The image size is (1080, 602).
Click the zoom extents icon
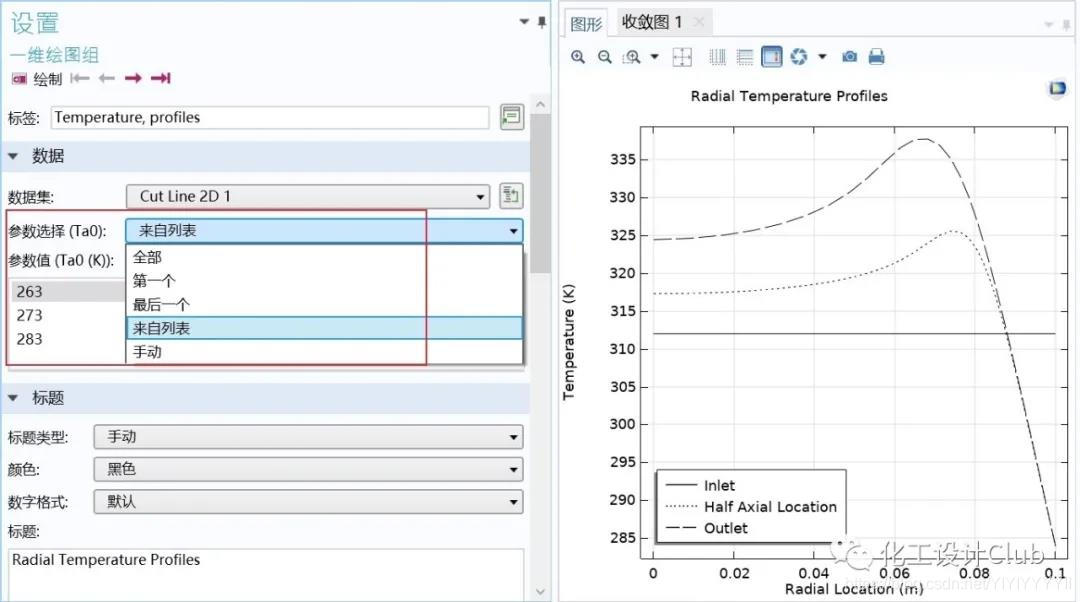click(x=682, y=56)
